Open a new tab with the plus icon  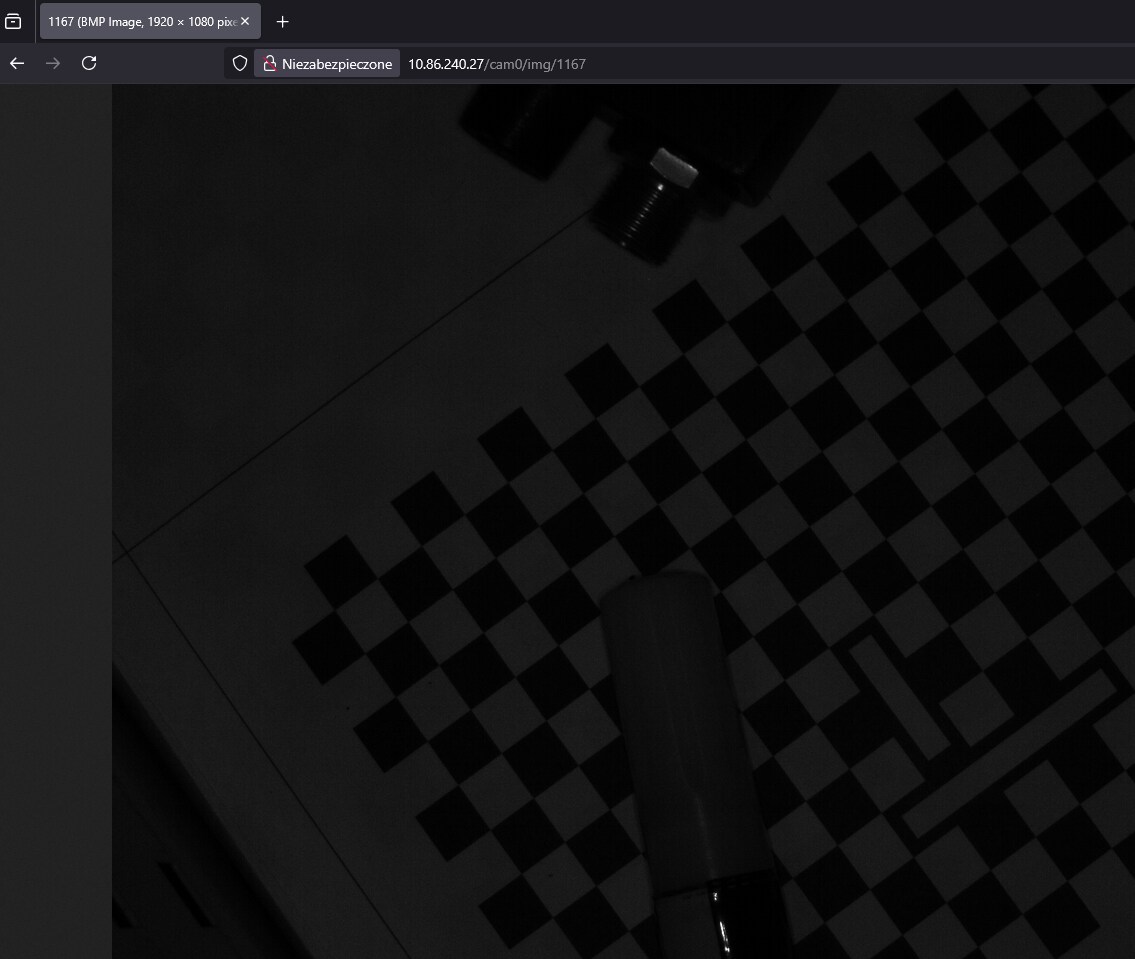tap(282, 21)
